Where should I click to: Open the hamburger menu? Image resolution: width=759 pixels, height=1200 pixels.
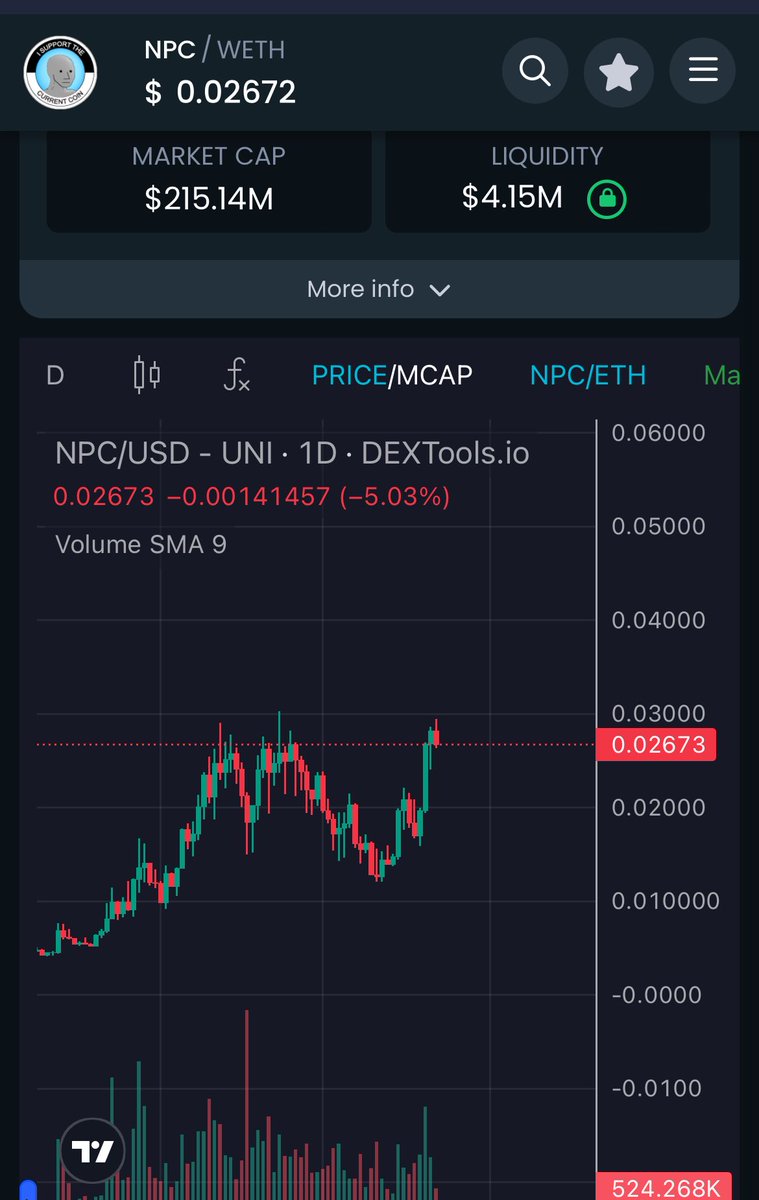703,71
